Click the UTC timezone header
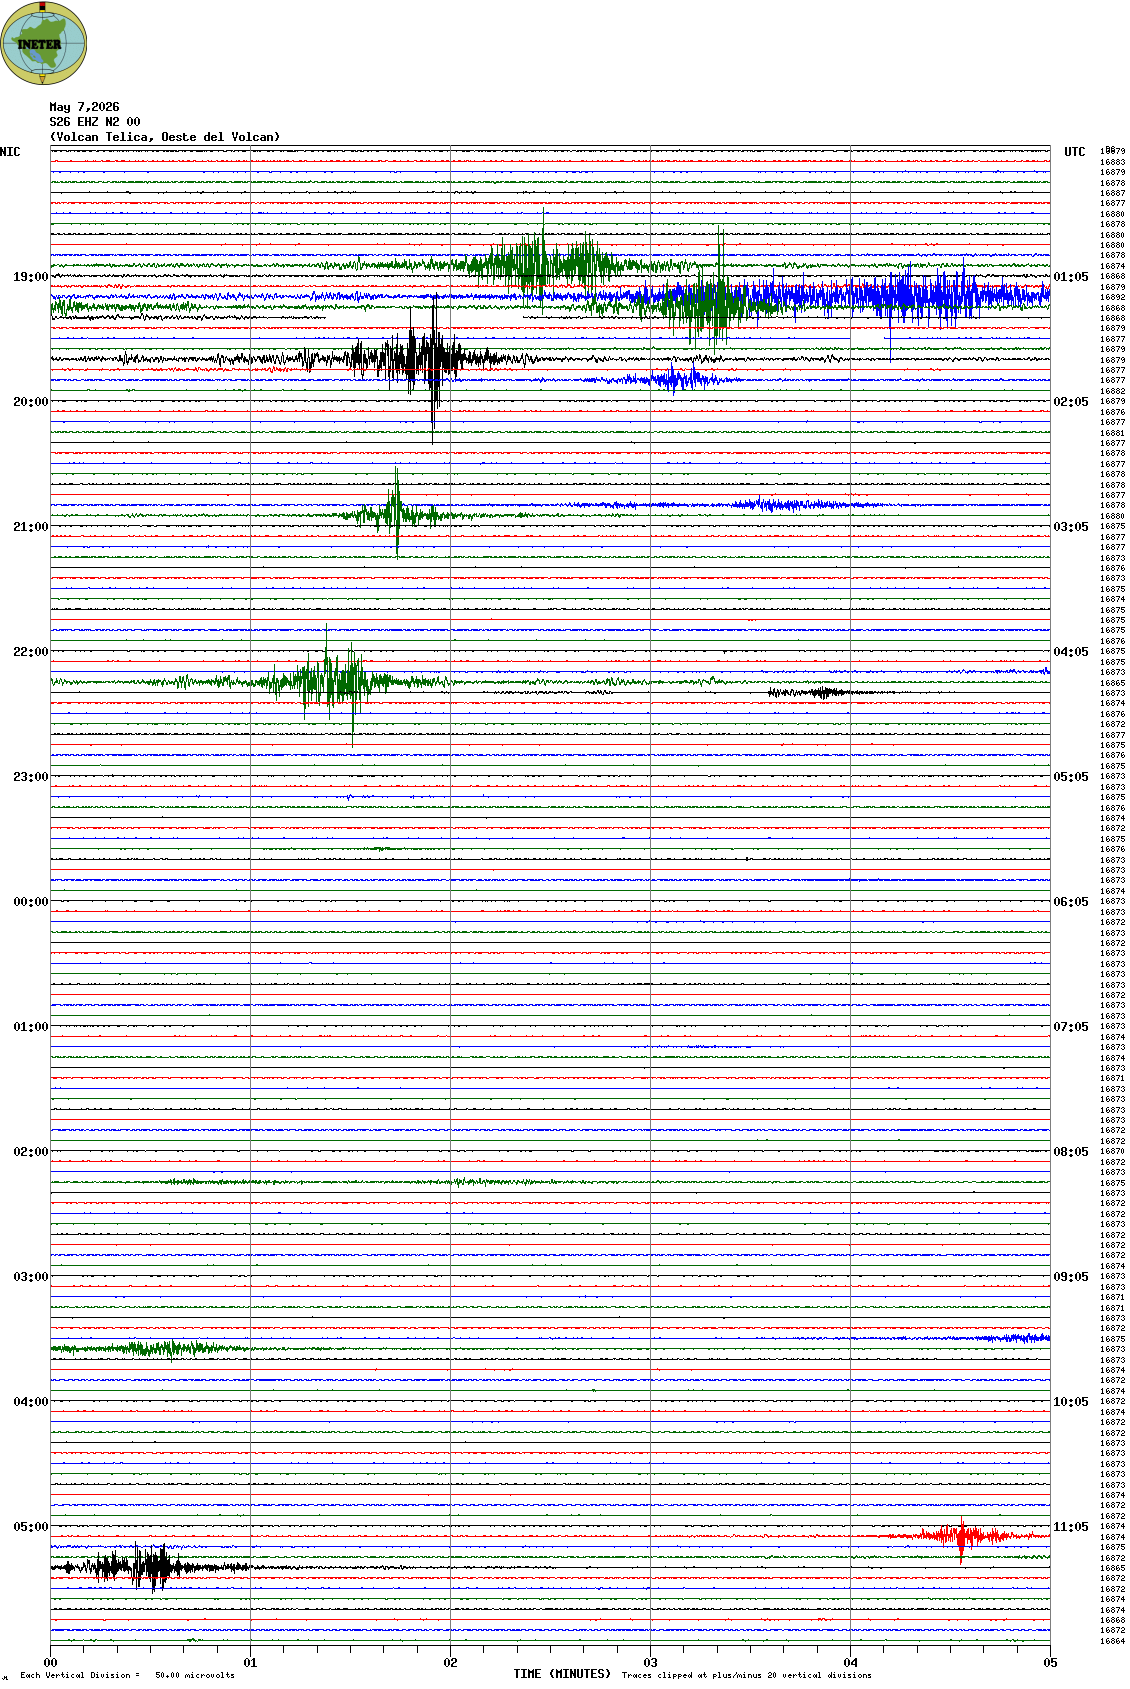 (x=1075, y=152)
